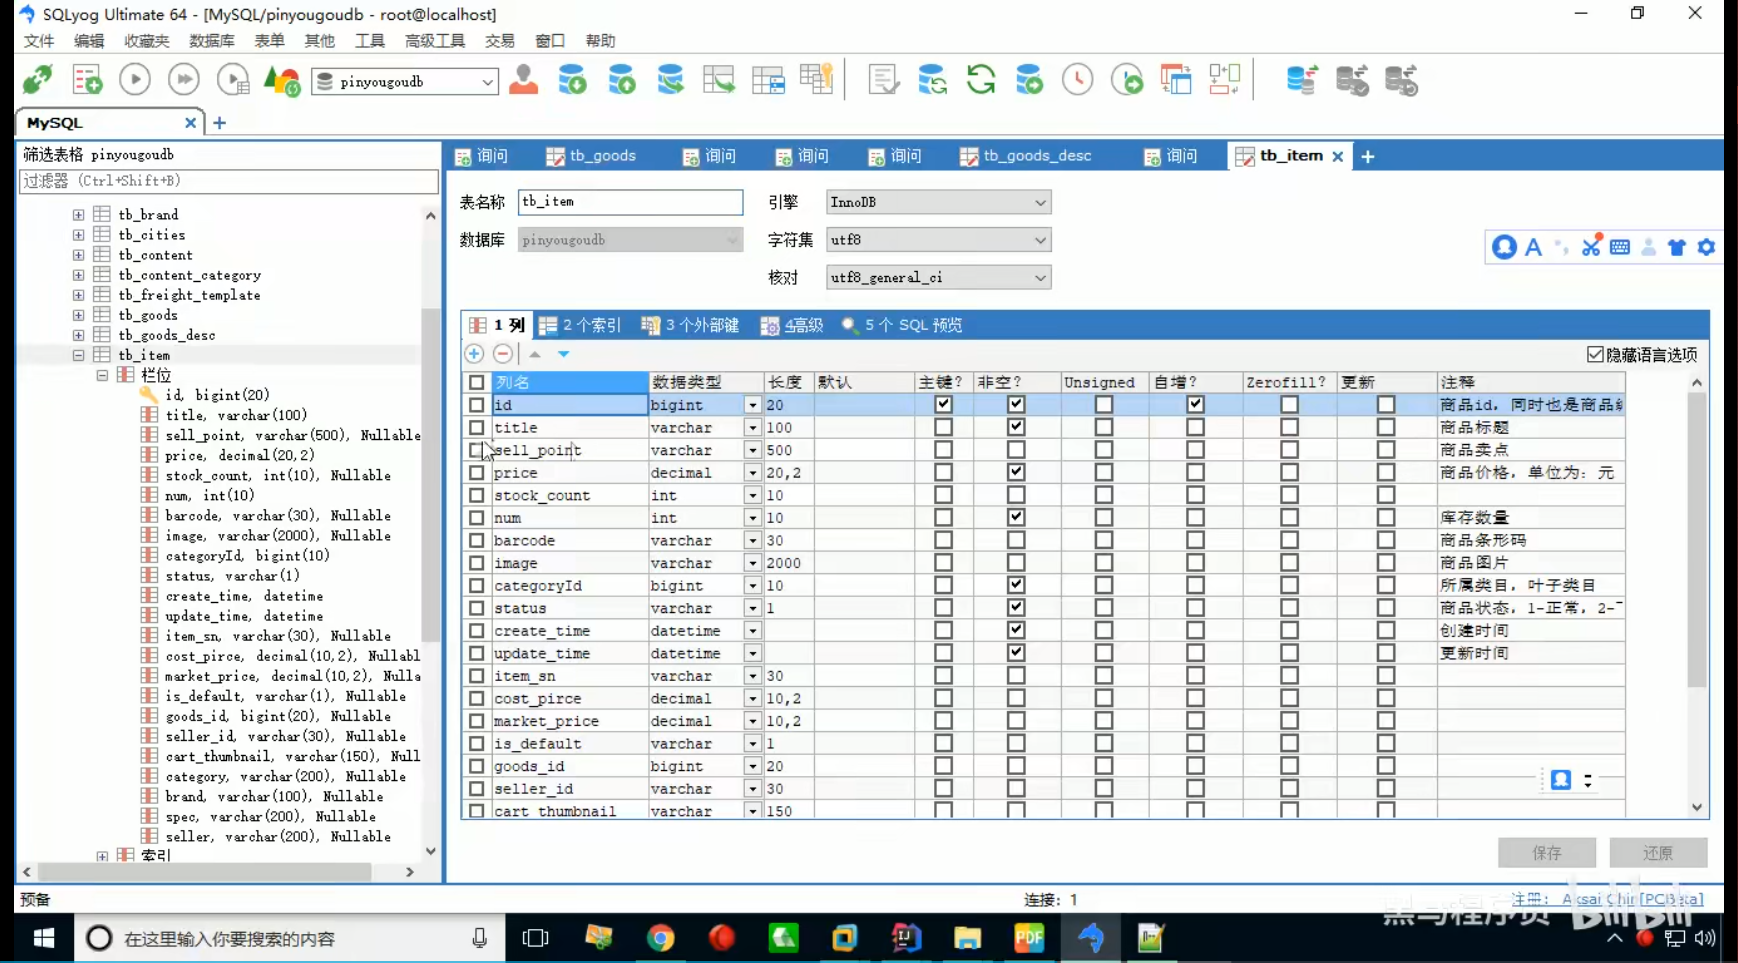This screenshot has height=963, width=1738.
Task: Click Windows search box on taskbar
Action: (x=290, y=938)
